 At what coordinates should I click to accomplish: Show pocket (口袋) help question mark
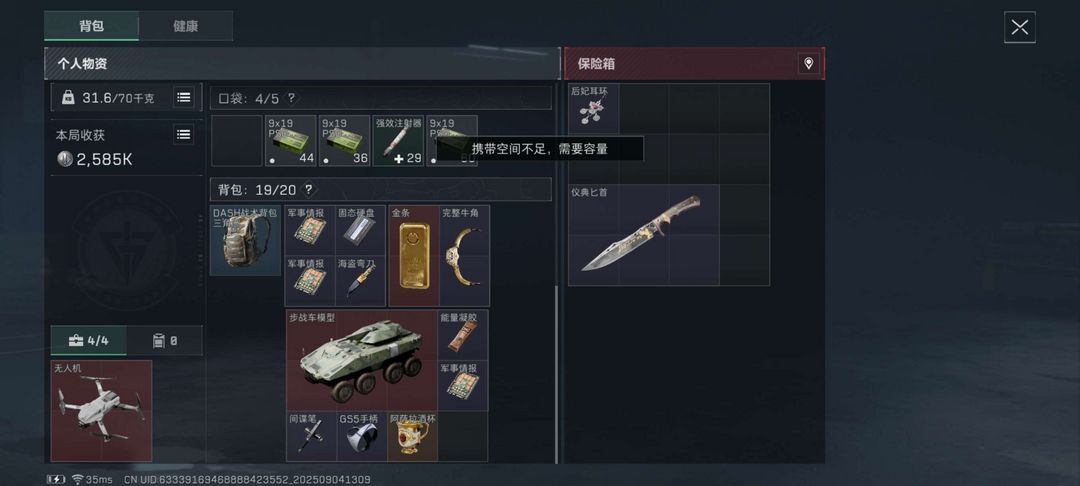[x=291, y=98]
